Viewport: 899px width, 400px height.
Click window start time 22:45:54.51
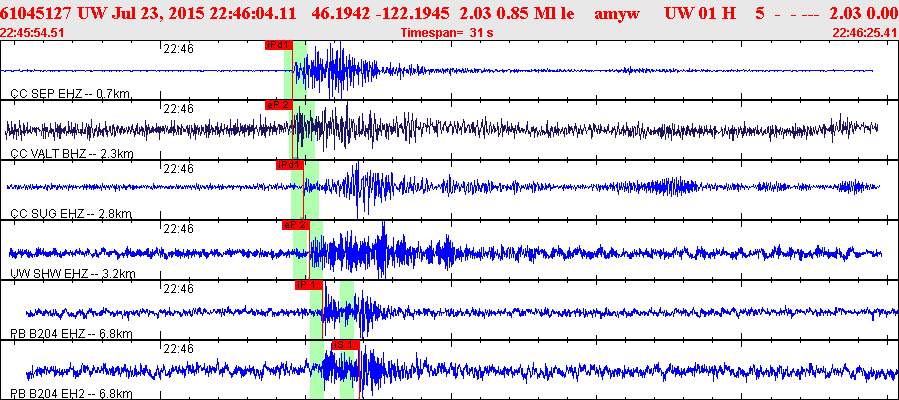point(32,33)
